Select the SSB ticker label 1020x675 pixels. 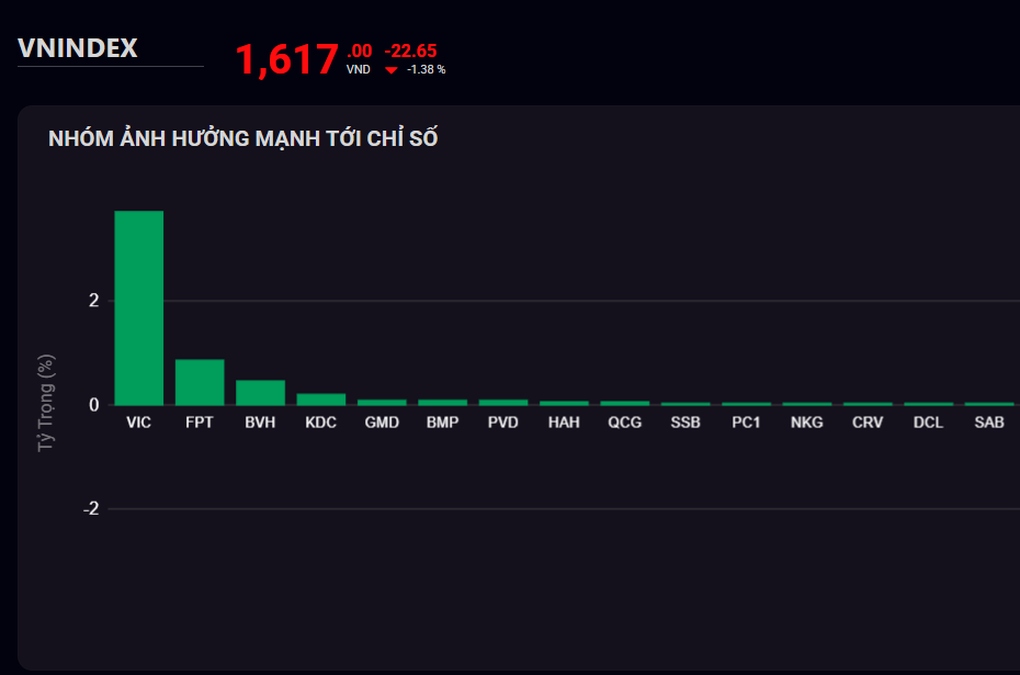(x=685, y=423)
